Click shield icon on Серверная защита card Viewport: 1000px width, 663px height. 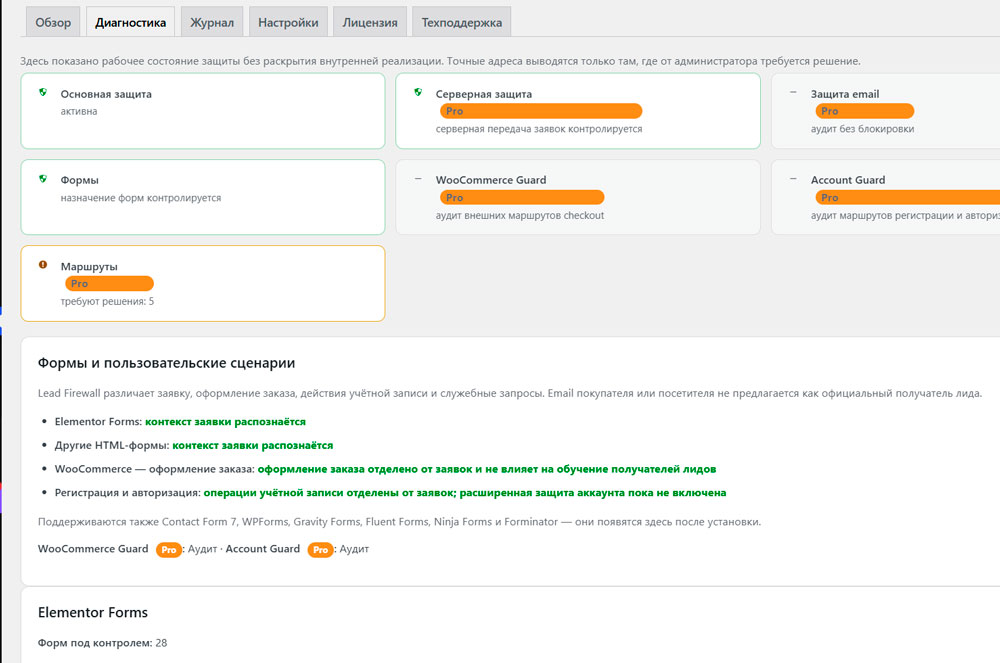418,92
